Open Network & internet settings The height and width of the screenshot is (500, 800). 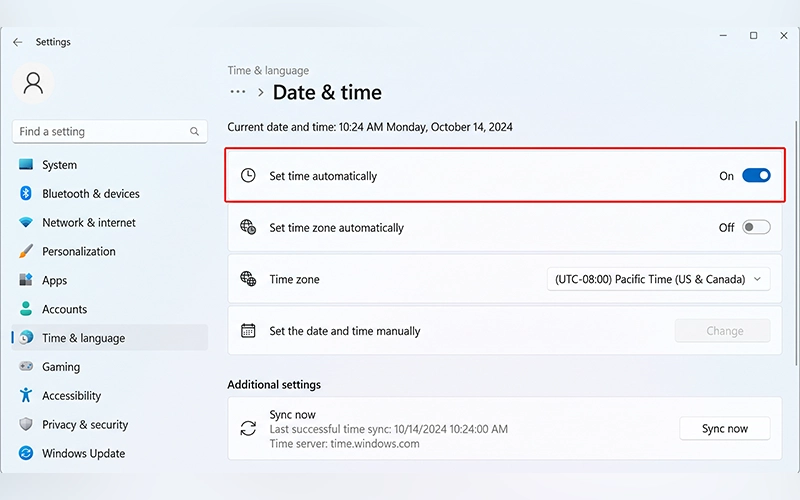point(110,222)
